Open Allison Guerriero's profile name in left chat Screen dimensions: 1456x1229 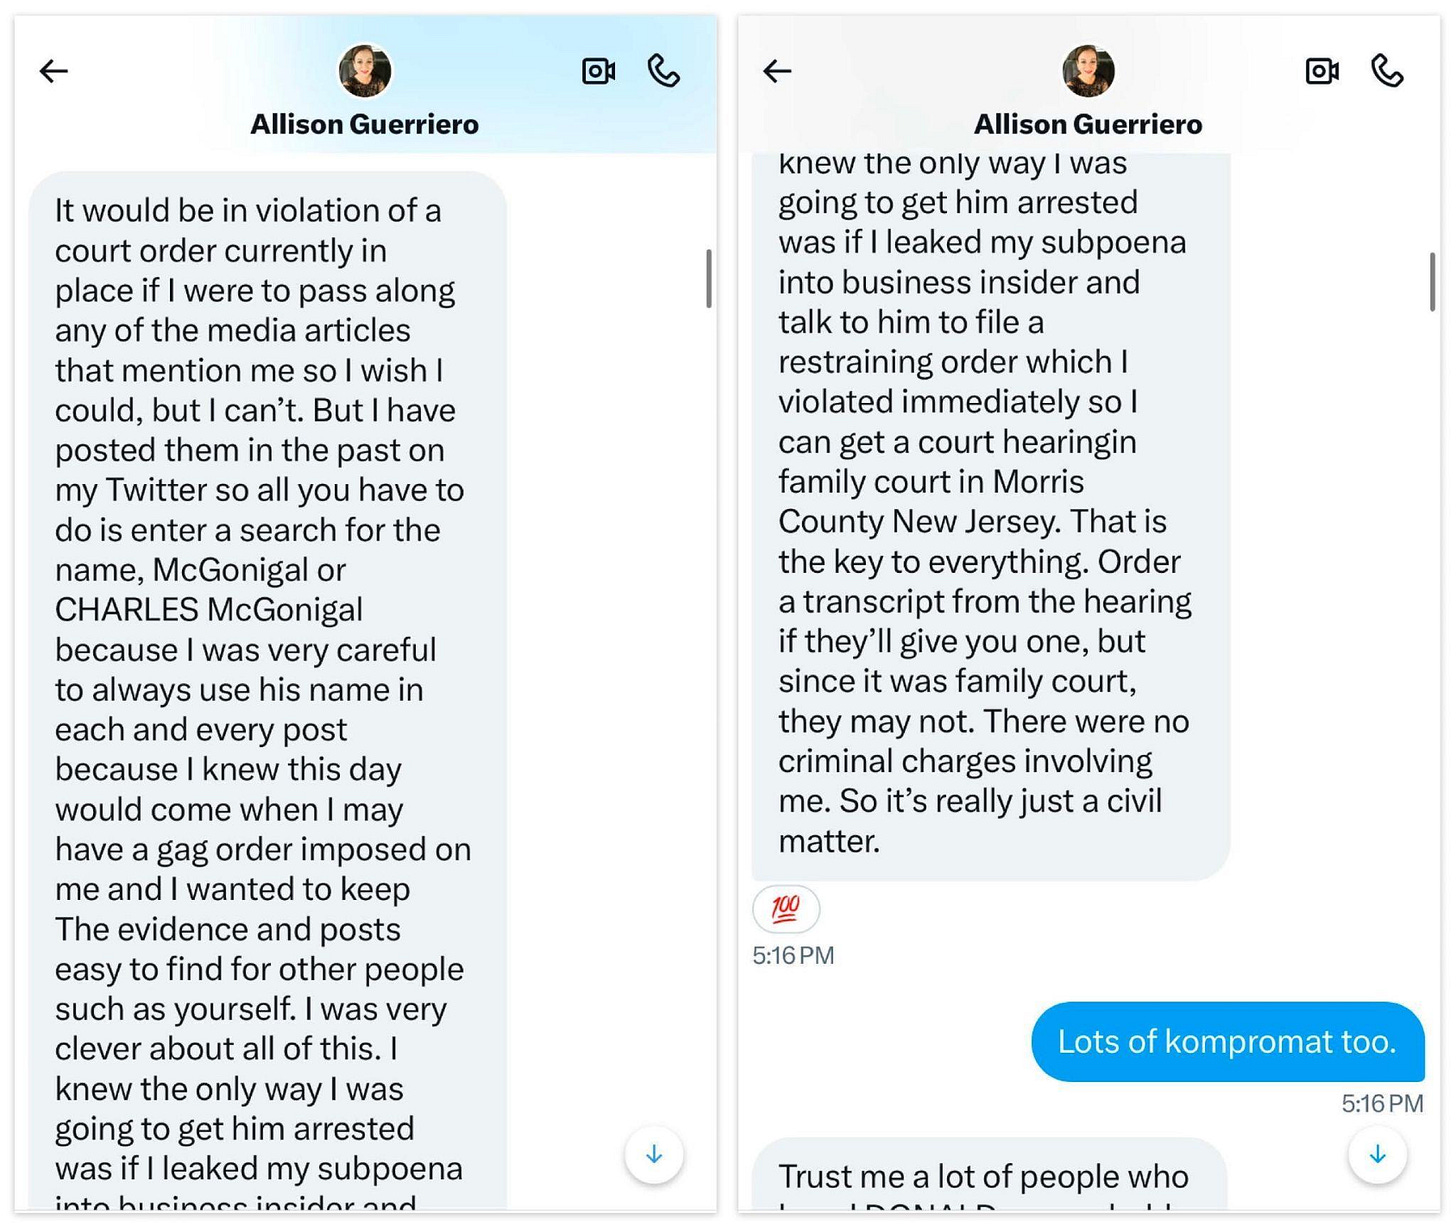pyautogui.click(x=364, y=124)
